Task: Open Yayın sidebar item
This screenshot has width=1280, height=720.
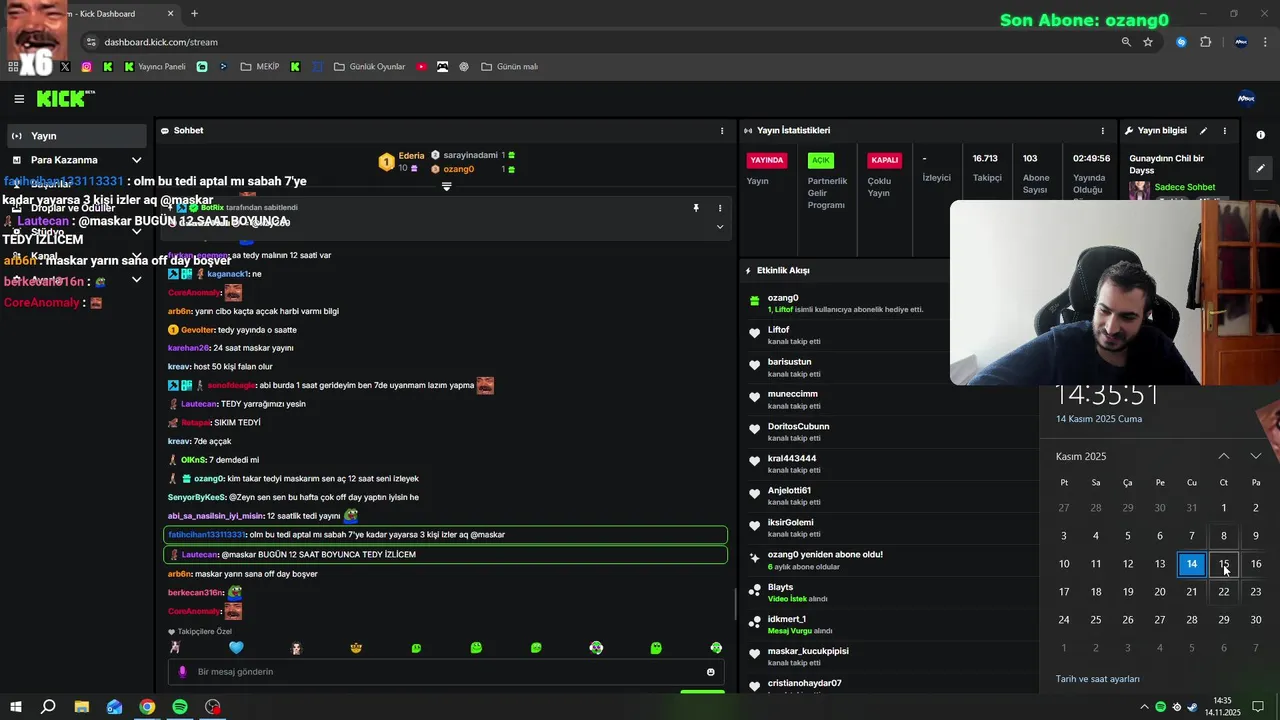Action: (75, 135)
